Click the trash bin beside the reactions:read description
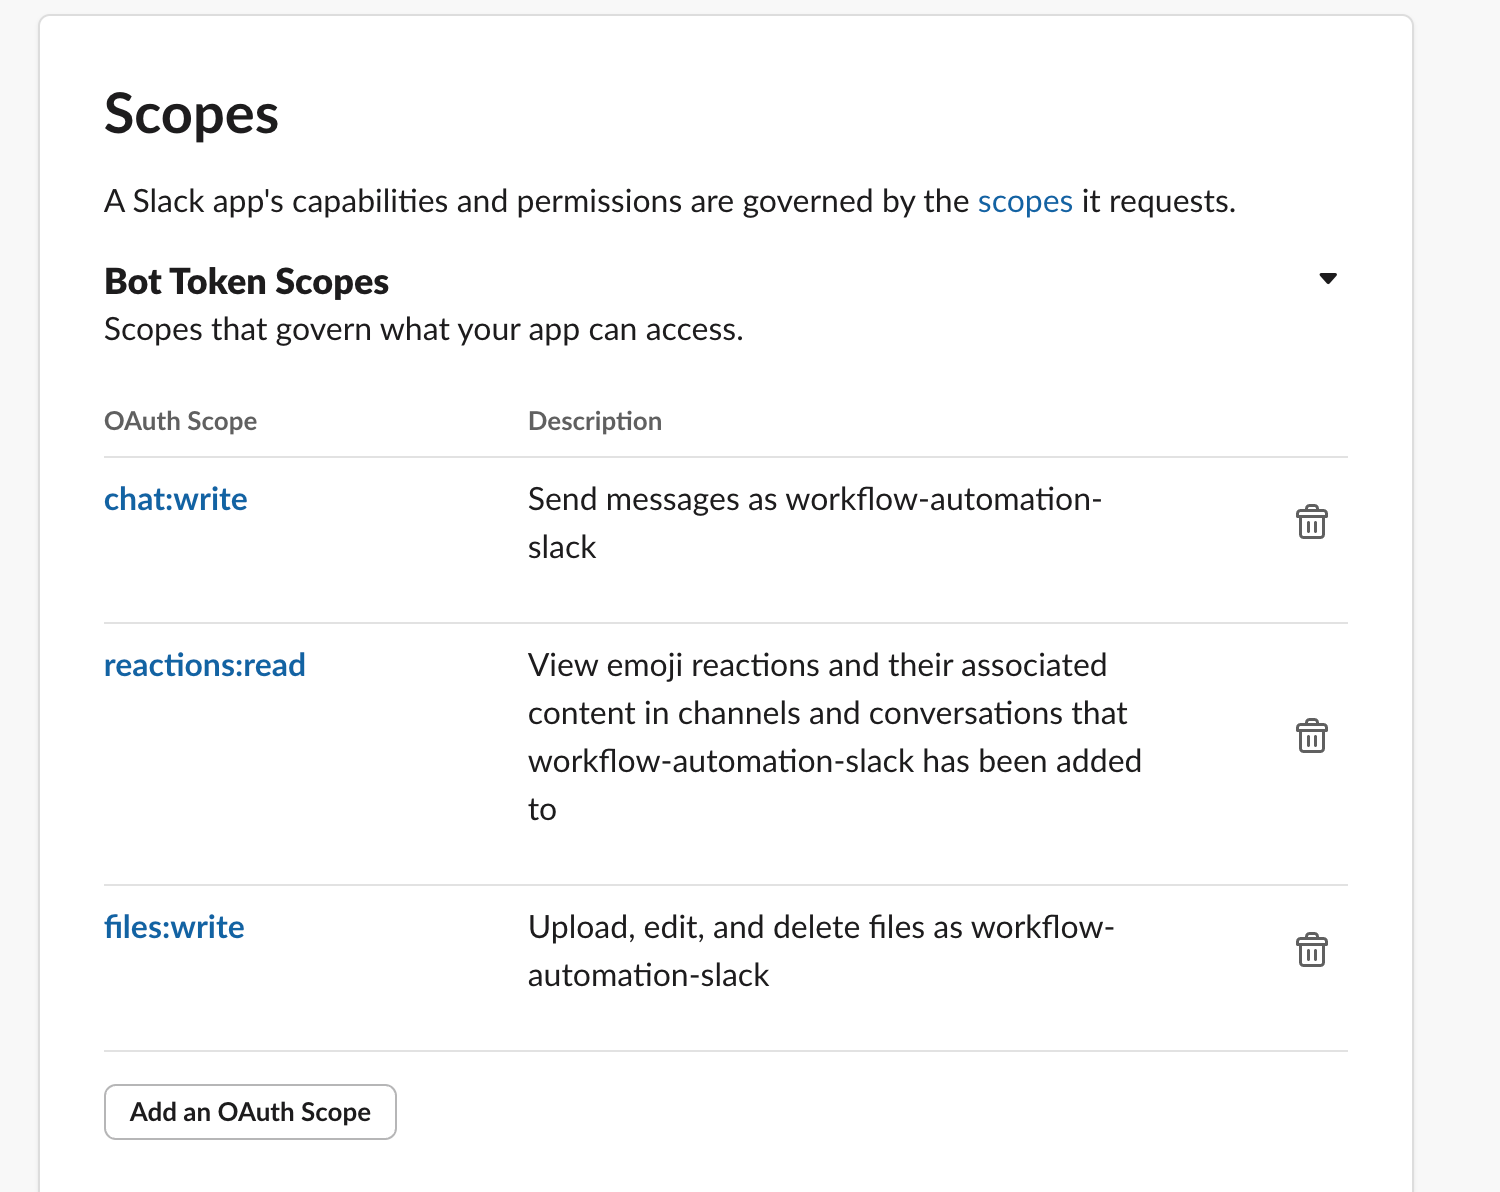Screen dimensions: 1500x1192 pos(1312,735)
